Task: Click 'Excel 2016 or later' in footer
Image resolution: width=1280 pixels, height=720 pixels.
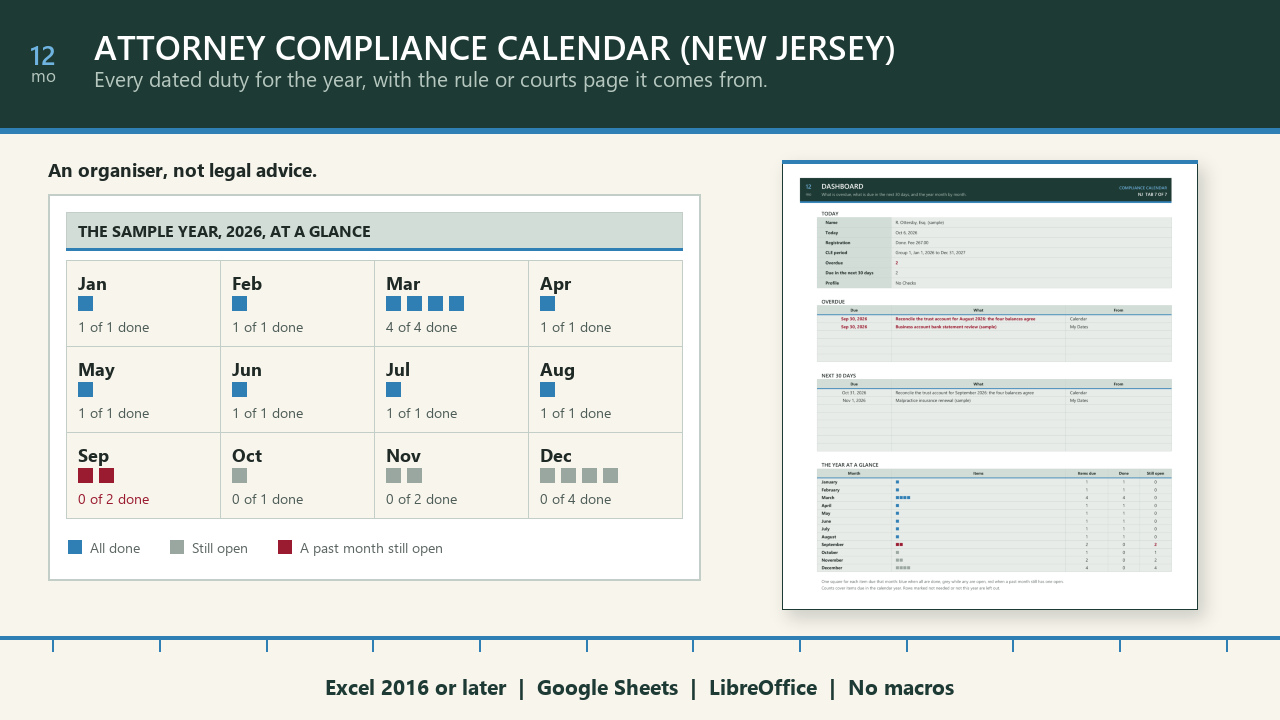Action: pos(415,688)
